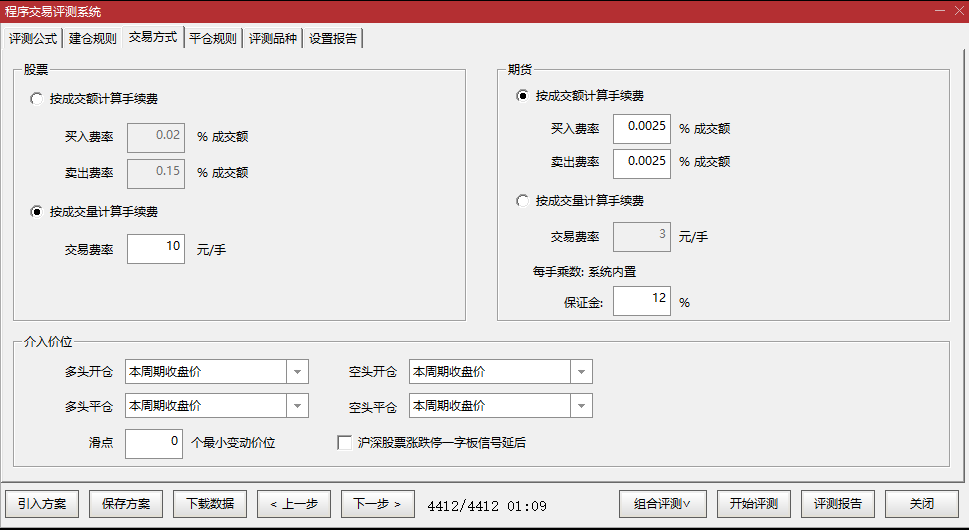This screenshot has height=530, width=969.
Task: Switch to the 平仓规则 tab
Action: point(213,39)
